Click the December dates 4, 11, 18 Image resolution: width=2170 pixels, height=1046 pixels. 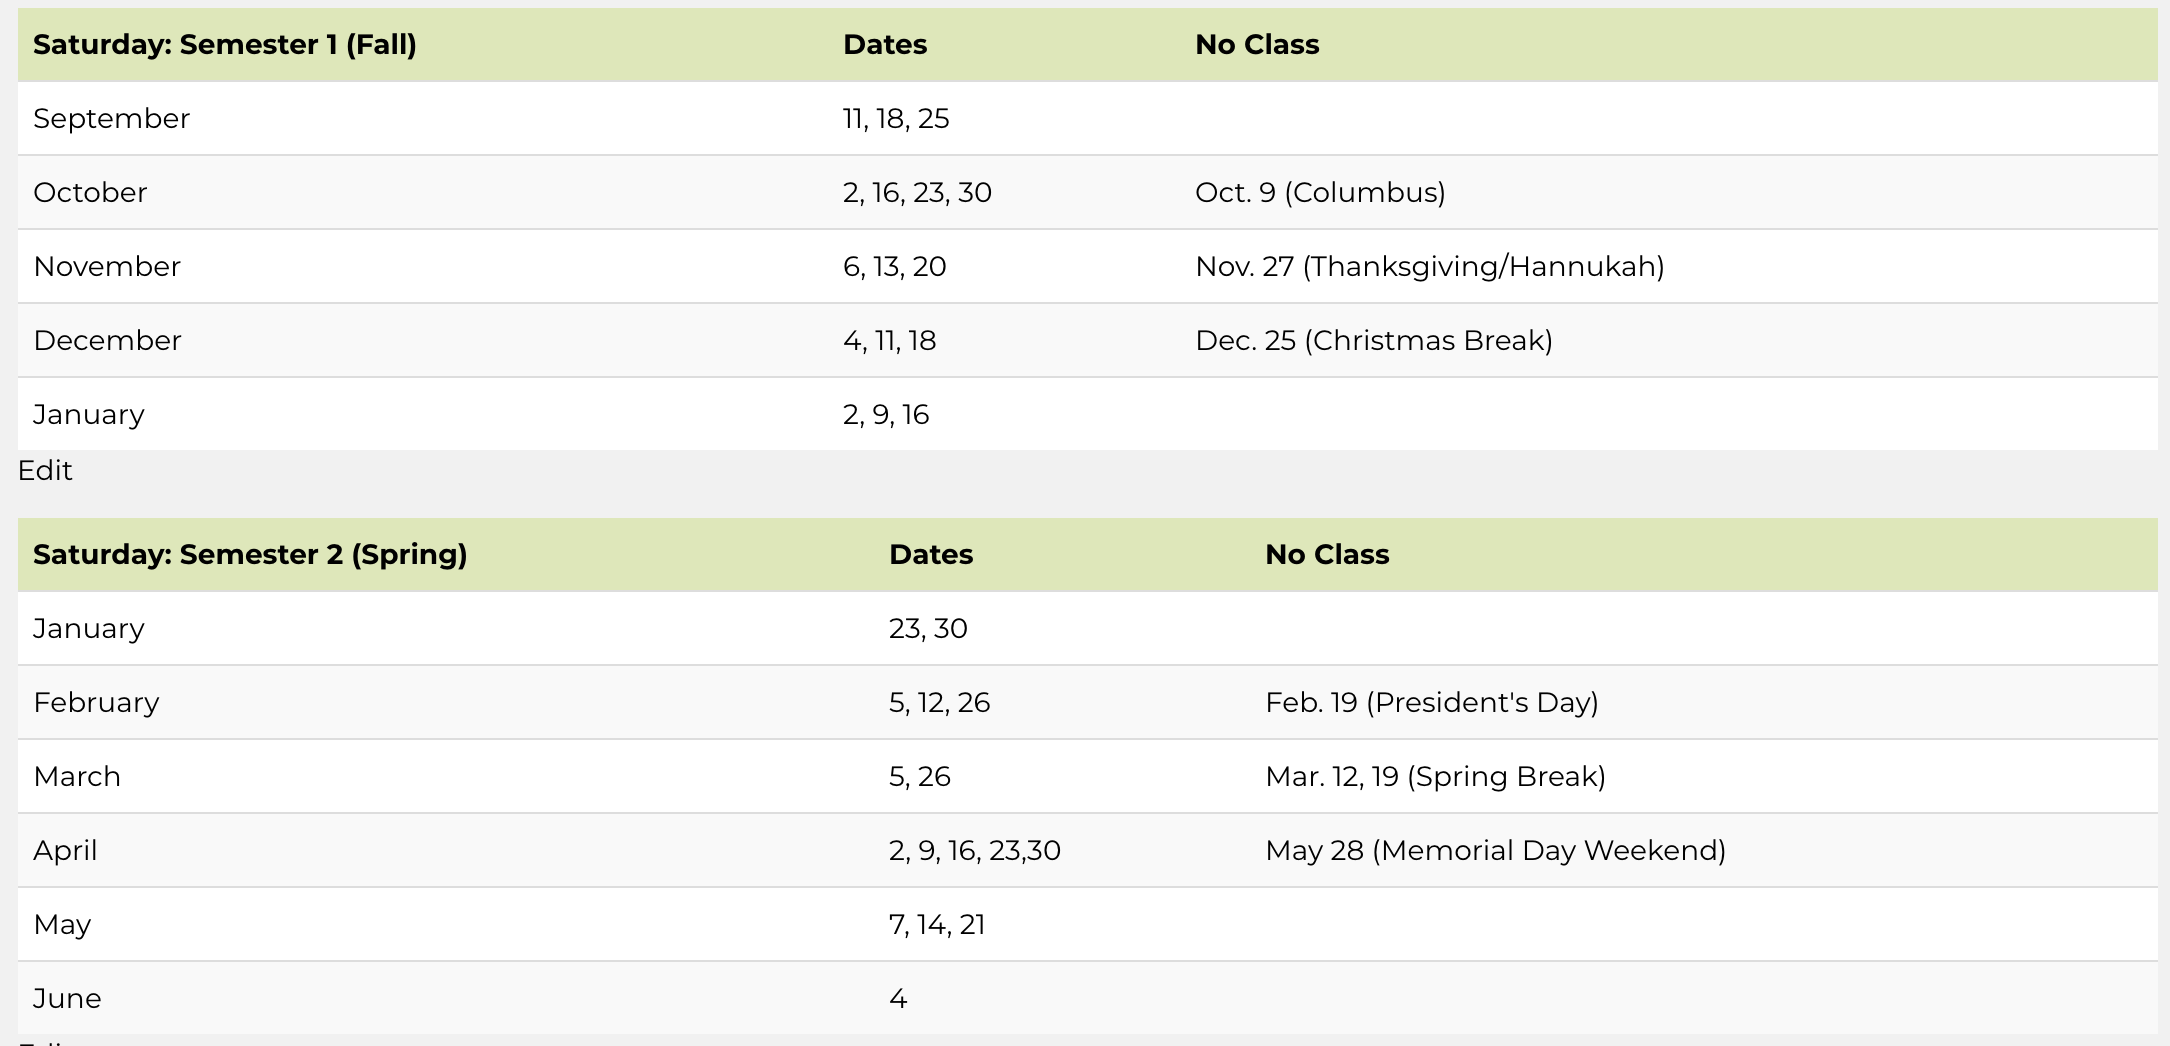889,341
